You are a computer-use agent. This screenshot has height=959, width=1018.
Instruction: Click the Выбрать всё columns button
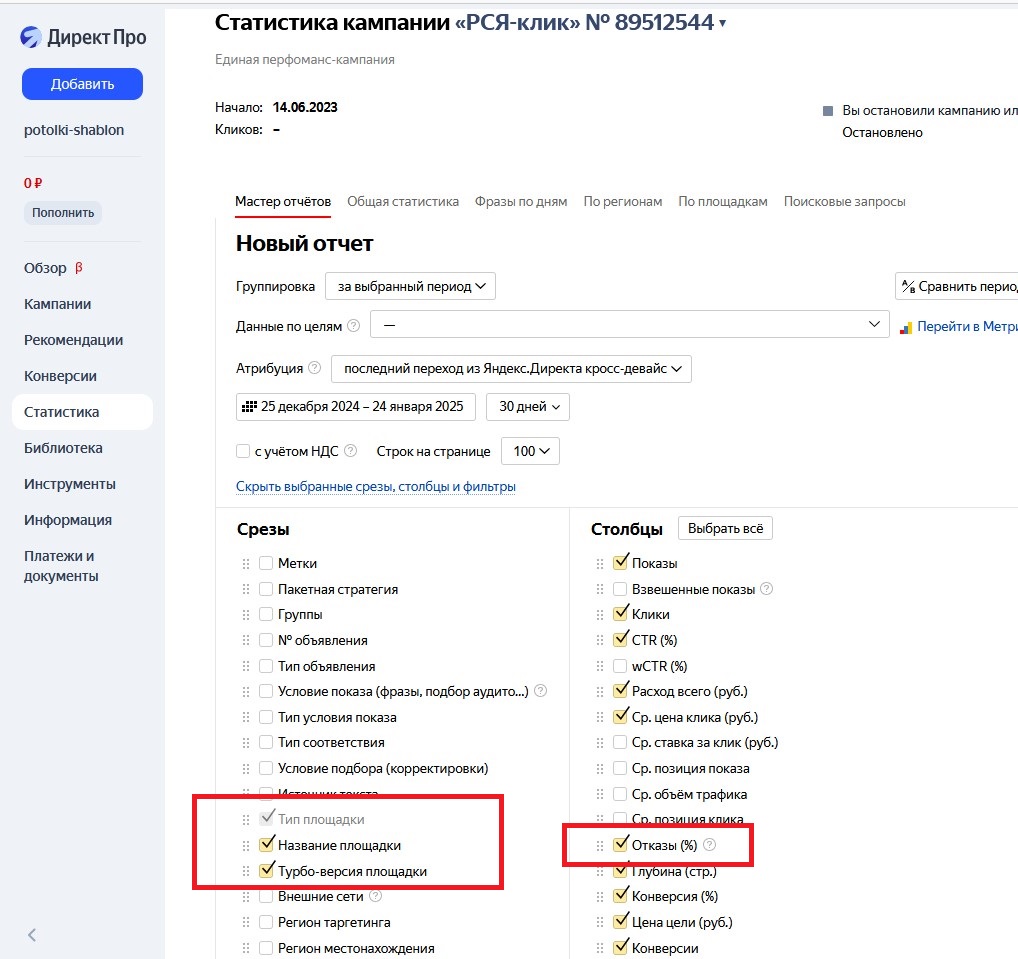tap(725, 528)
